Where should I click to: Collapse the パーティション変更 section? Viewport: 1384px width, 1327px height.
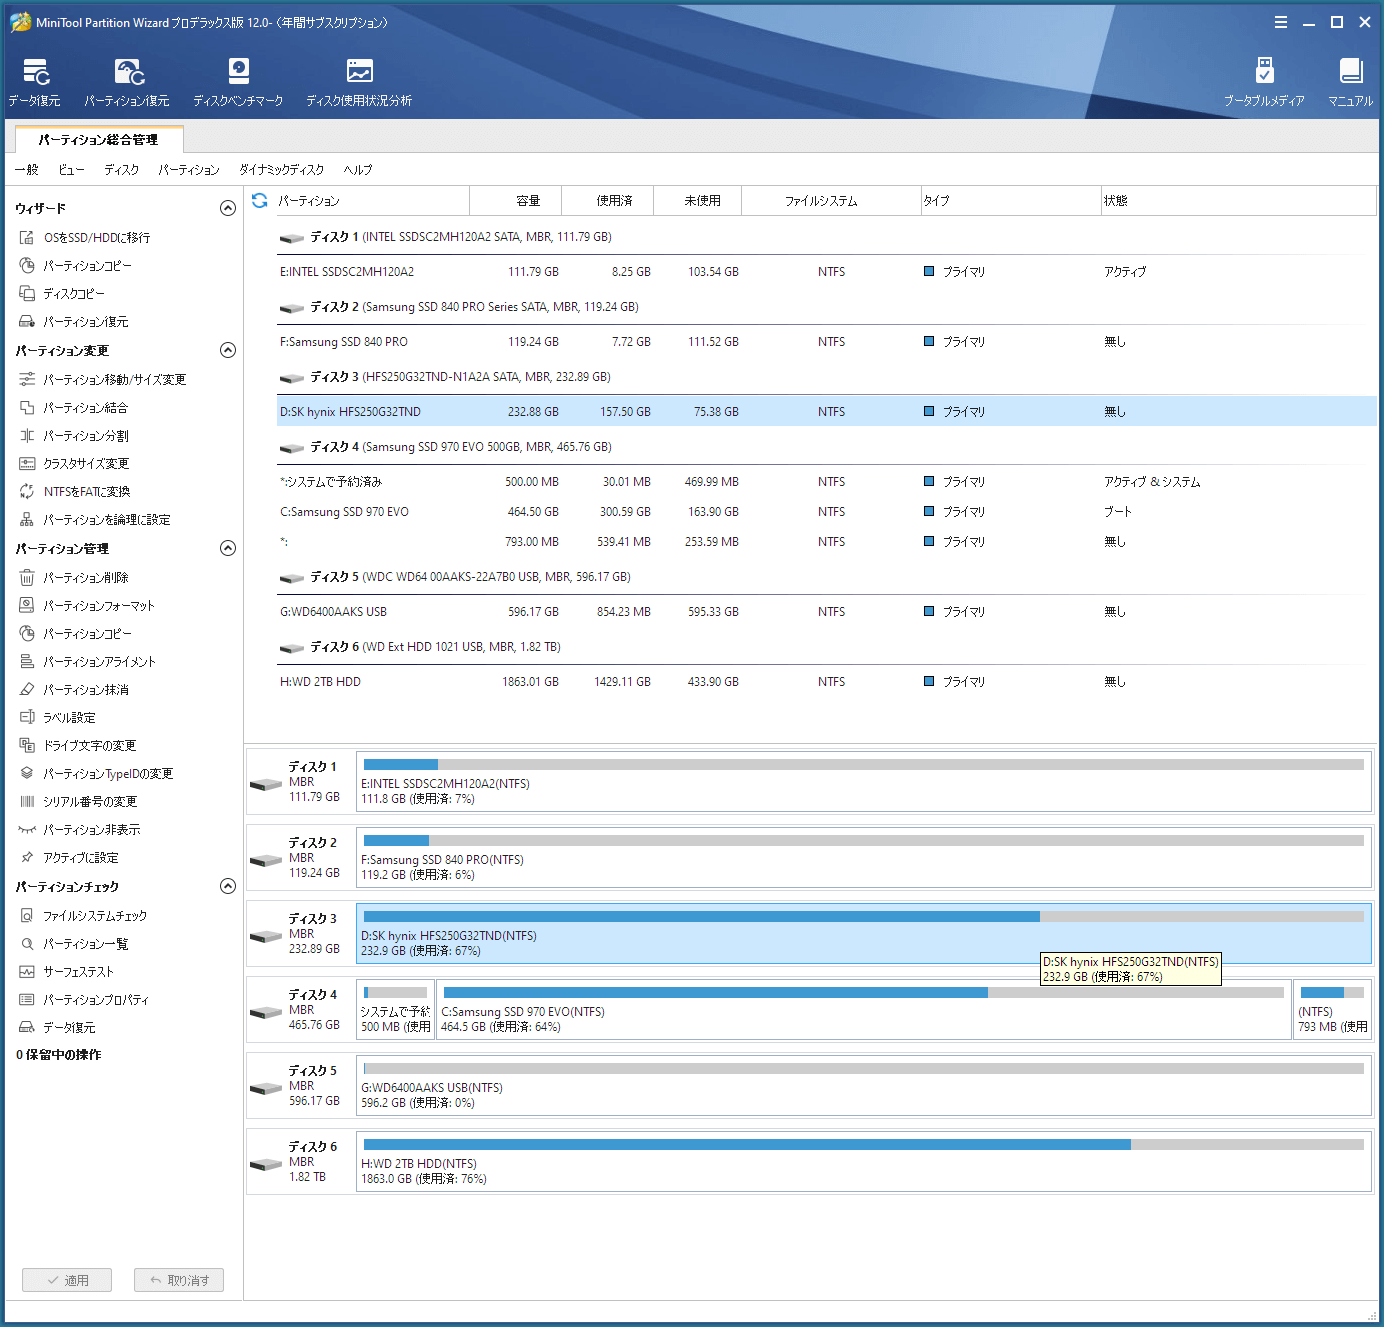pos(228,350)
